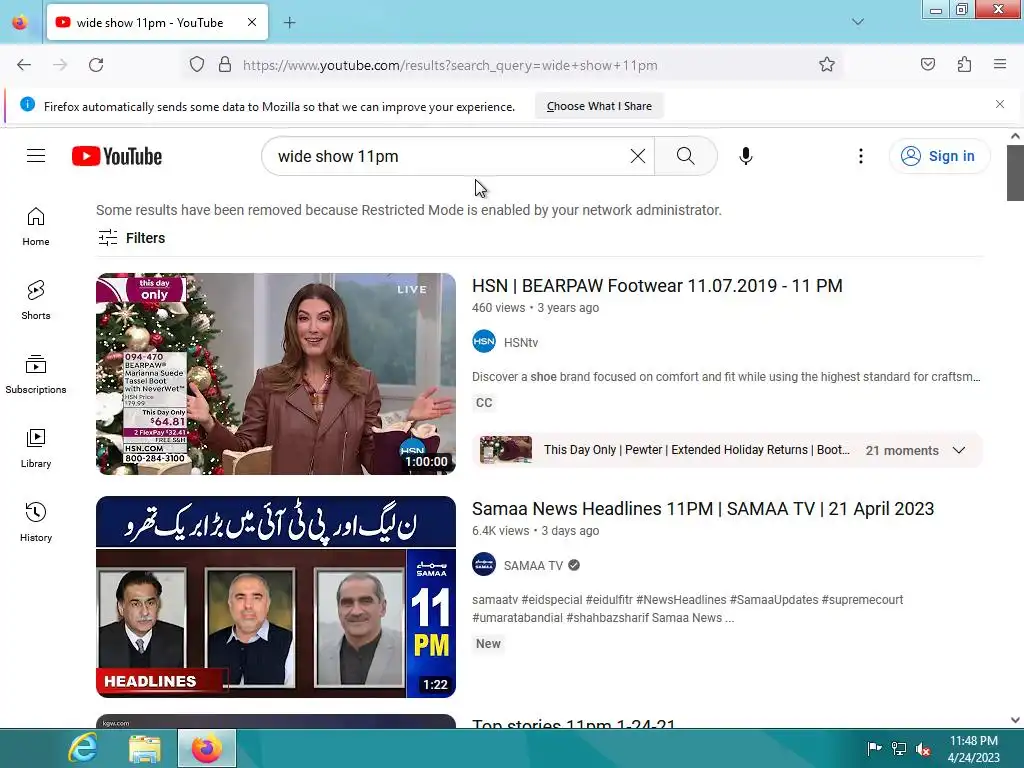
Task: Open tracking protection shield icon
Action: coord(197,65)
